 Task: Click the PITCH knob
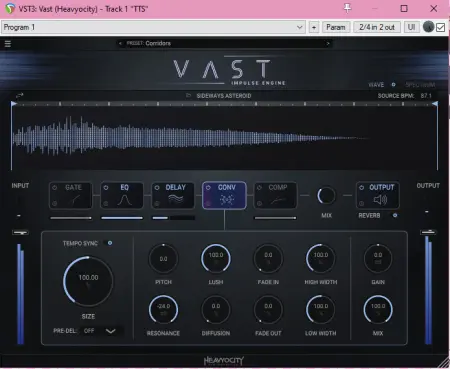point(163,259)
